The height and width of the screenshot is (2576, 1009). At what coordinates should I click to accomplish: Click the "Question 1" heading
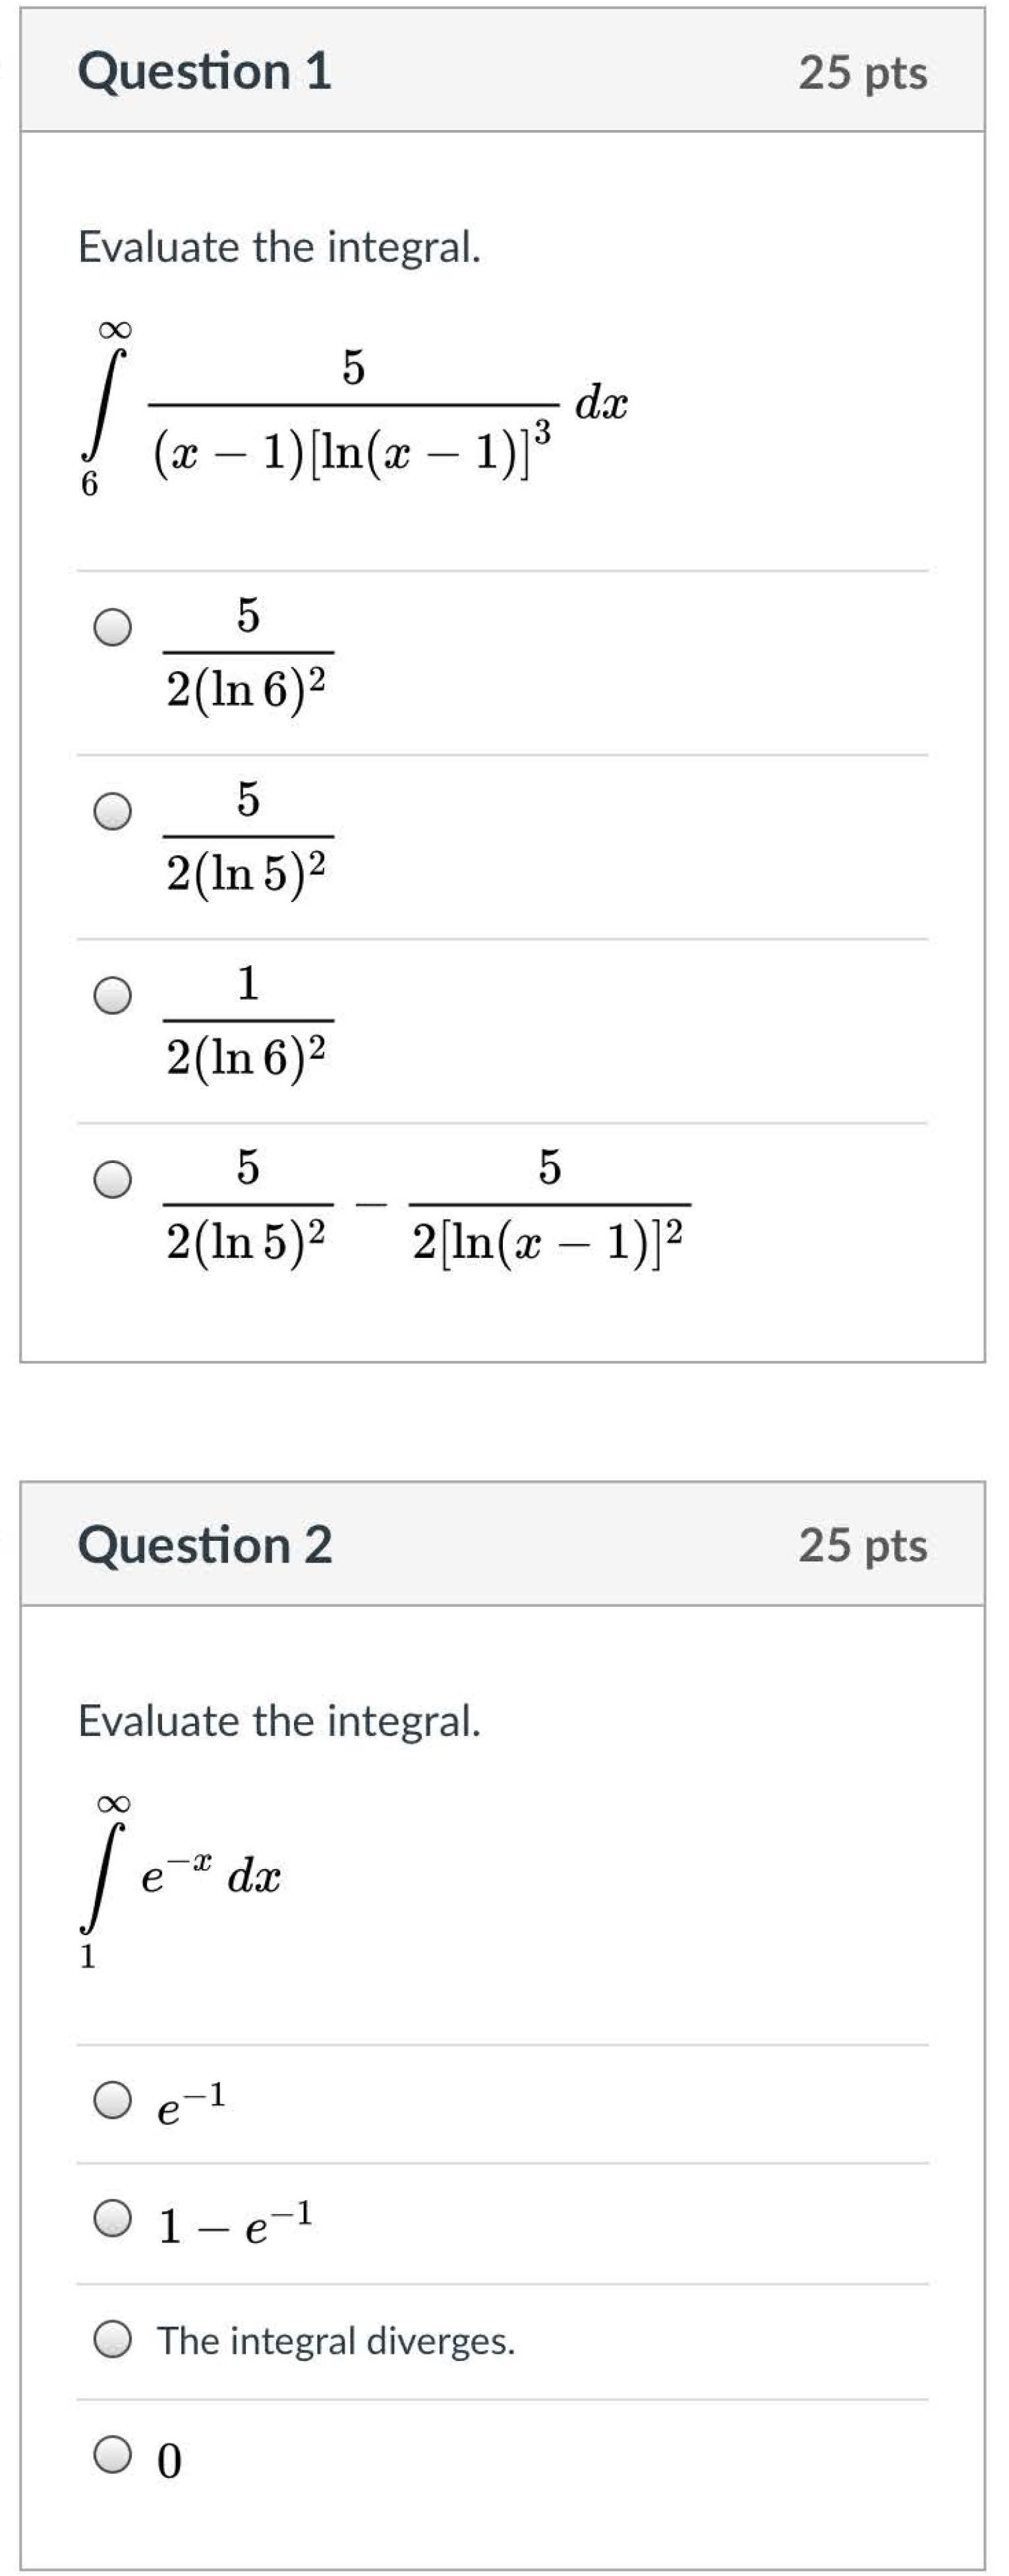point(205,71)
